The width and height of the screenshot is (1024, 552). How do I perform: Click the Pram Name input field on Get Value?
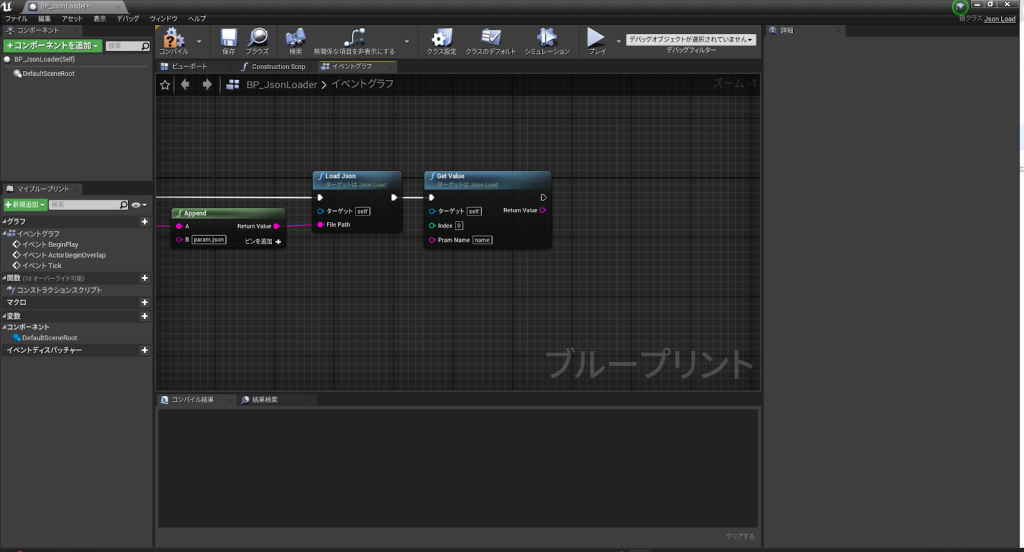pyautogui.click(x=482, y=240)
